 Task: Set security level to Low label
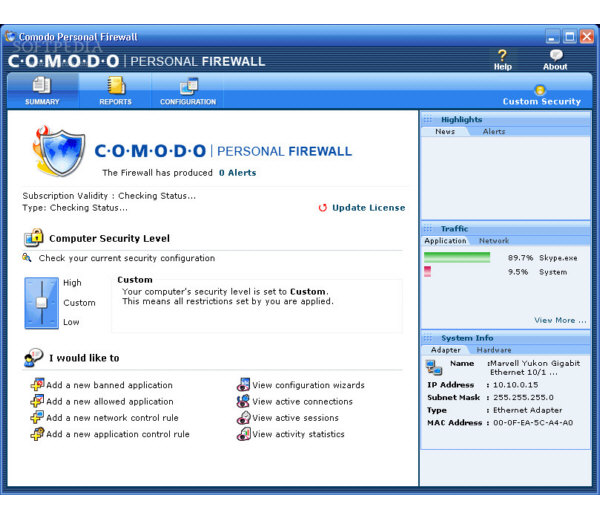point(71,322)
